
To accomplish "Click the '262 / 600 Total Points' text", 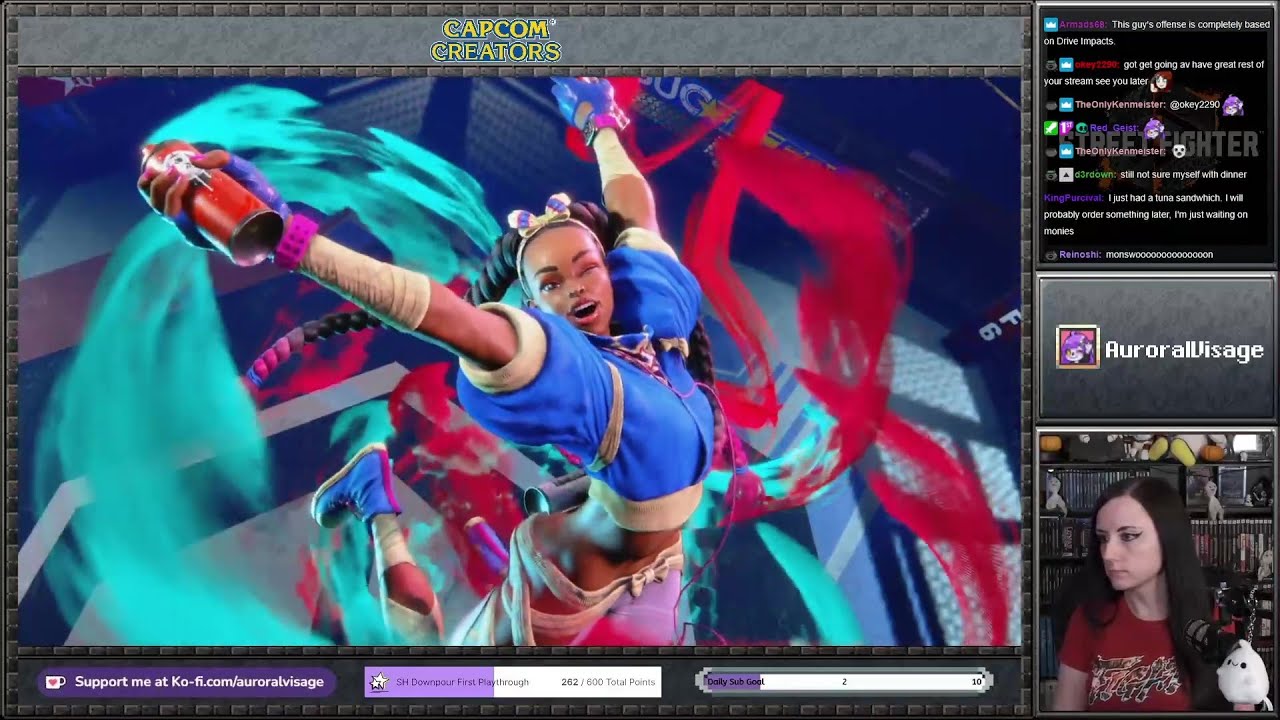I will point(608,682).
